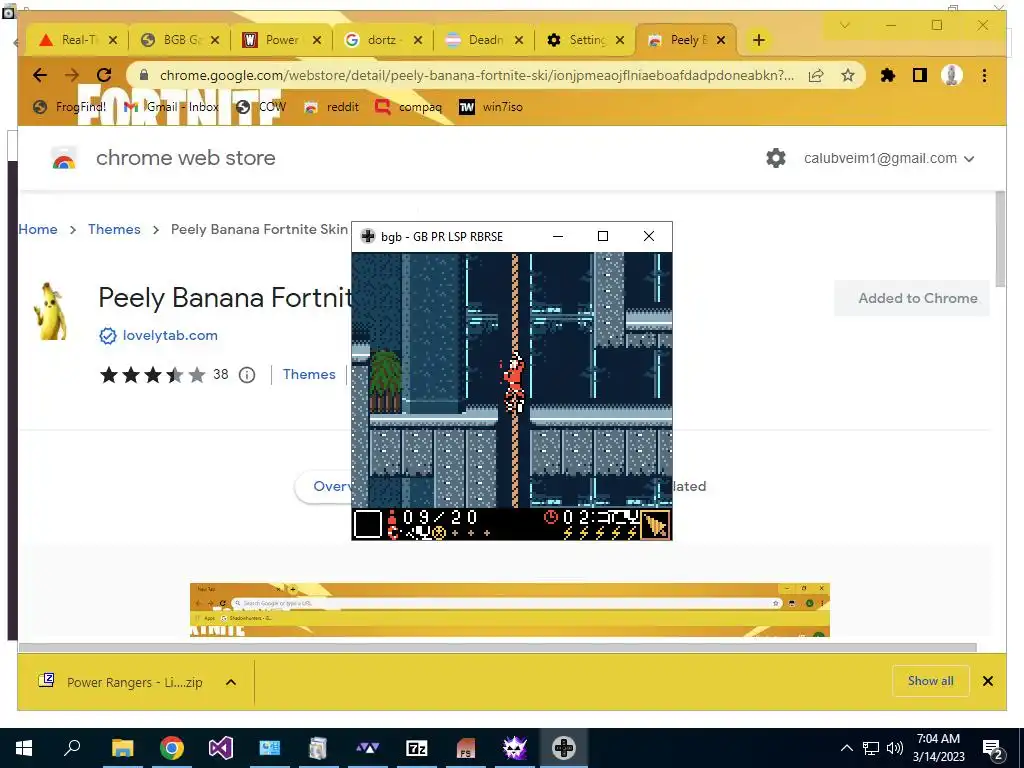The width and height of the screenshot is (1024, 768).
Task: Open the Chrome three-dot menu
Action: click(984, 75)
